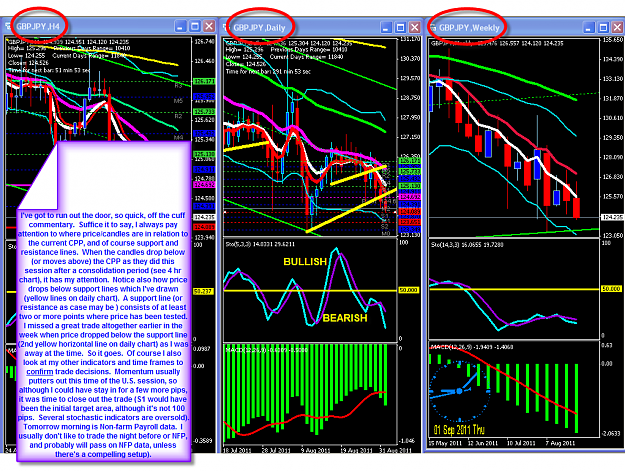Click the MACD label in the Daily window
Image resolution: width=625 pixels, height=471 pixels.
tap(266, 350)
